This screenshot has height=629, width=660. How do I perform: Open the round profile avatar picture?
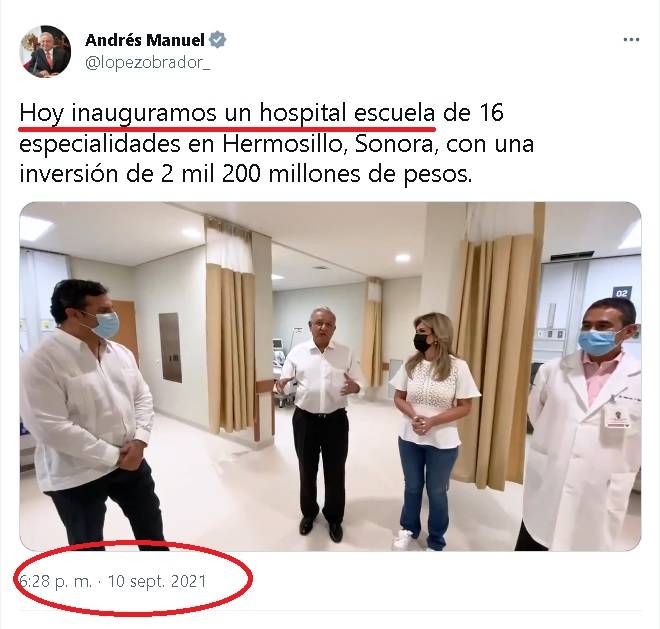tap(45, 51)
